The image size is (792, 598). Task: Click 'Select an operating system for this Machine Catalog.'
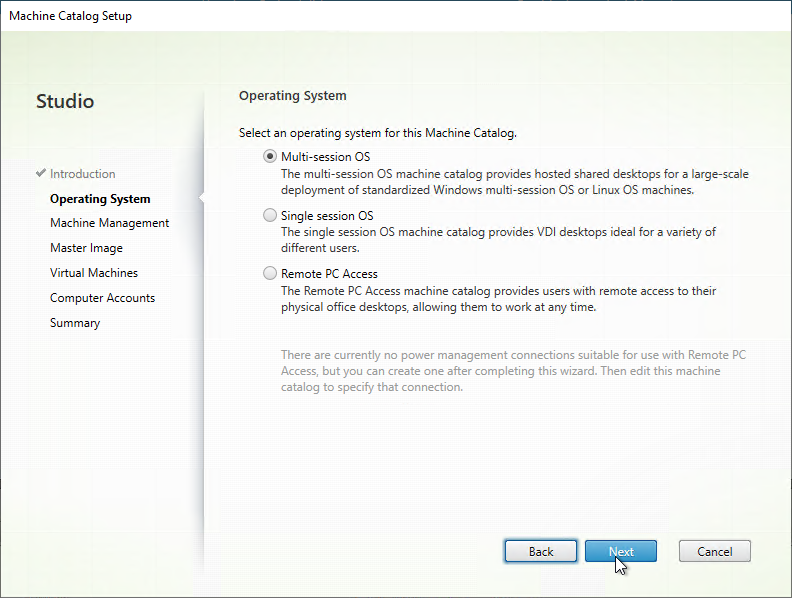click(x=377, y=133)
